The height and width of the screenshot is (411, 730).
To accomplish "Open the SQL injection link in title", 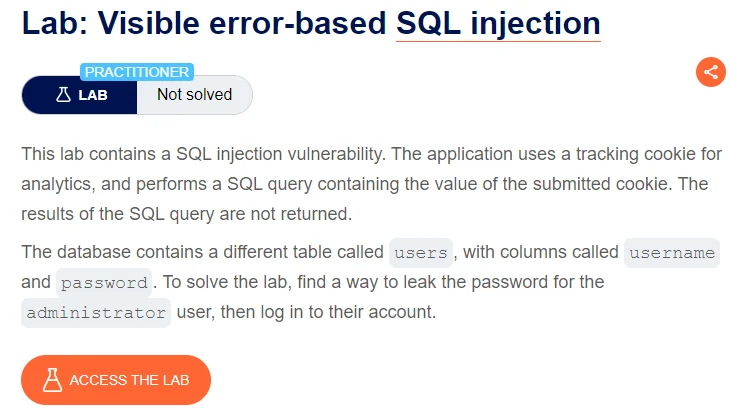I will pyautogui.click(x=498, y=23).
